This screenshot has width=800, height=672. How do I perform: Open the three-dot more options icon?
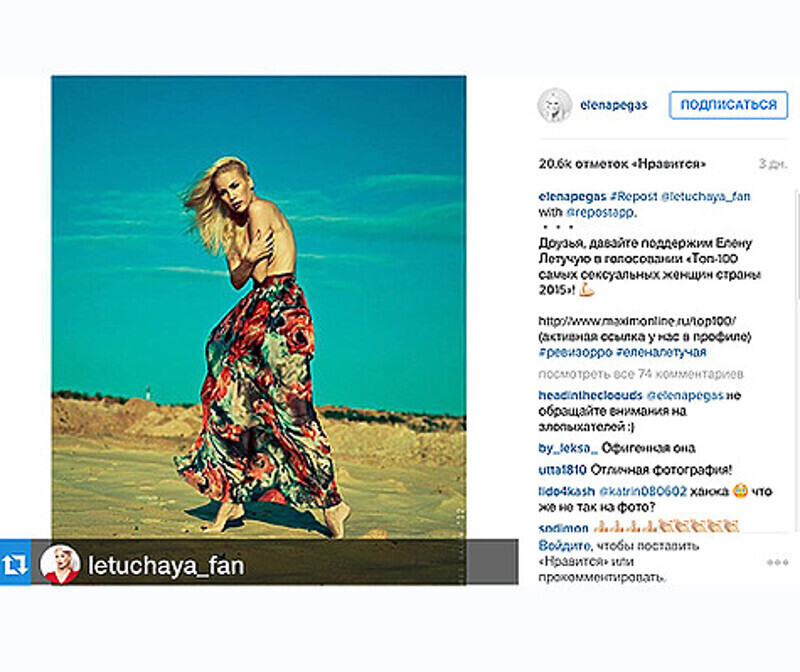(x=777, y=562)
